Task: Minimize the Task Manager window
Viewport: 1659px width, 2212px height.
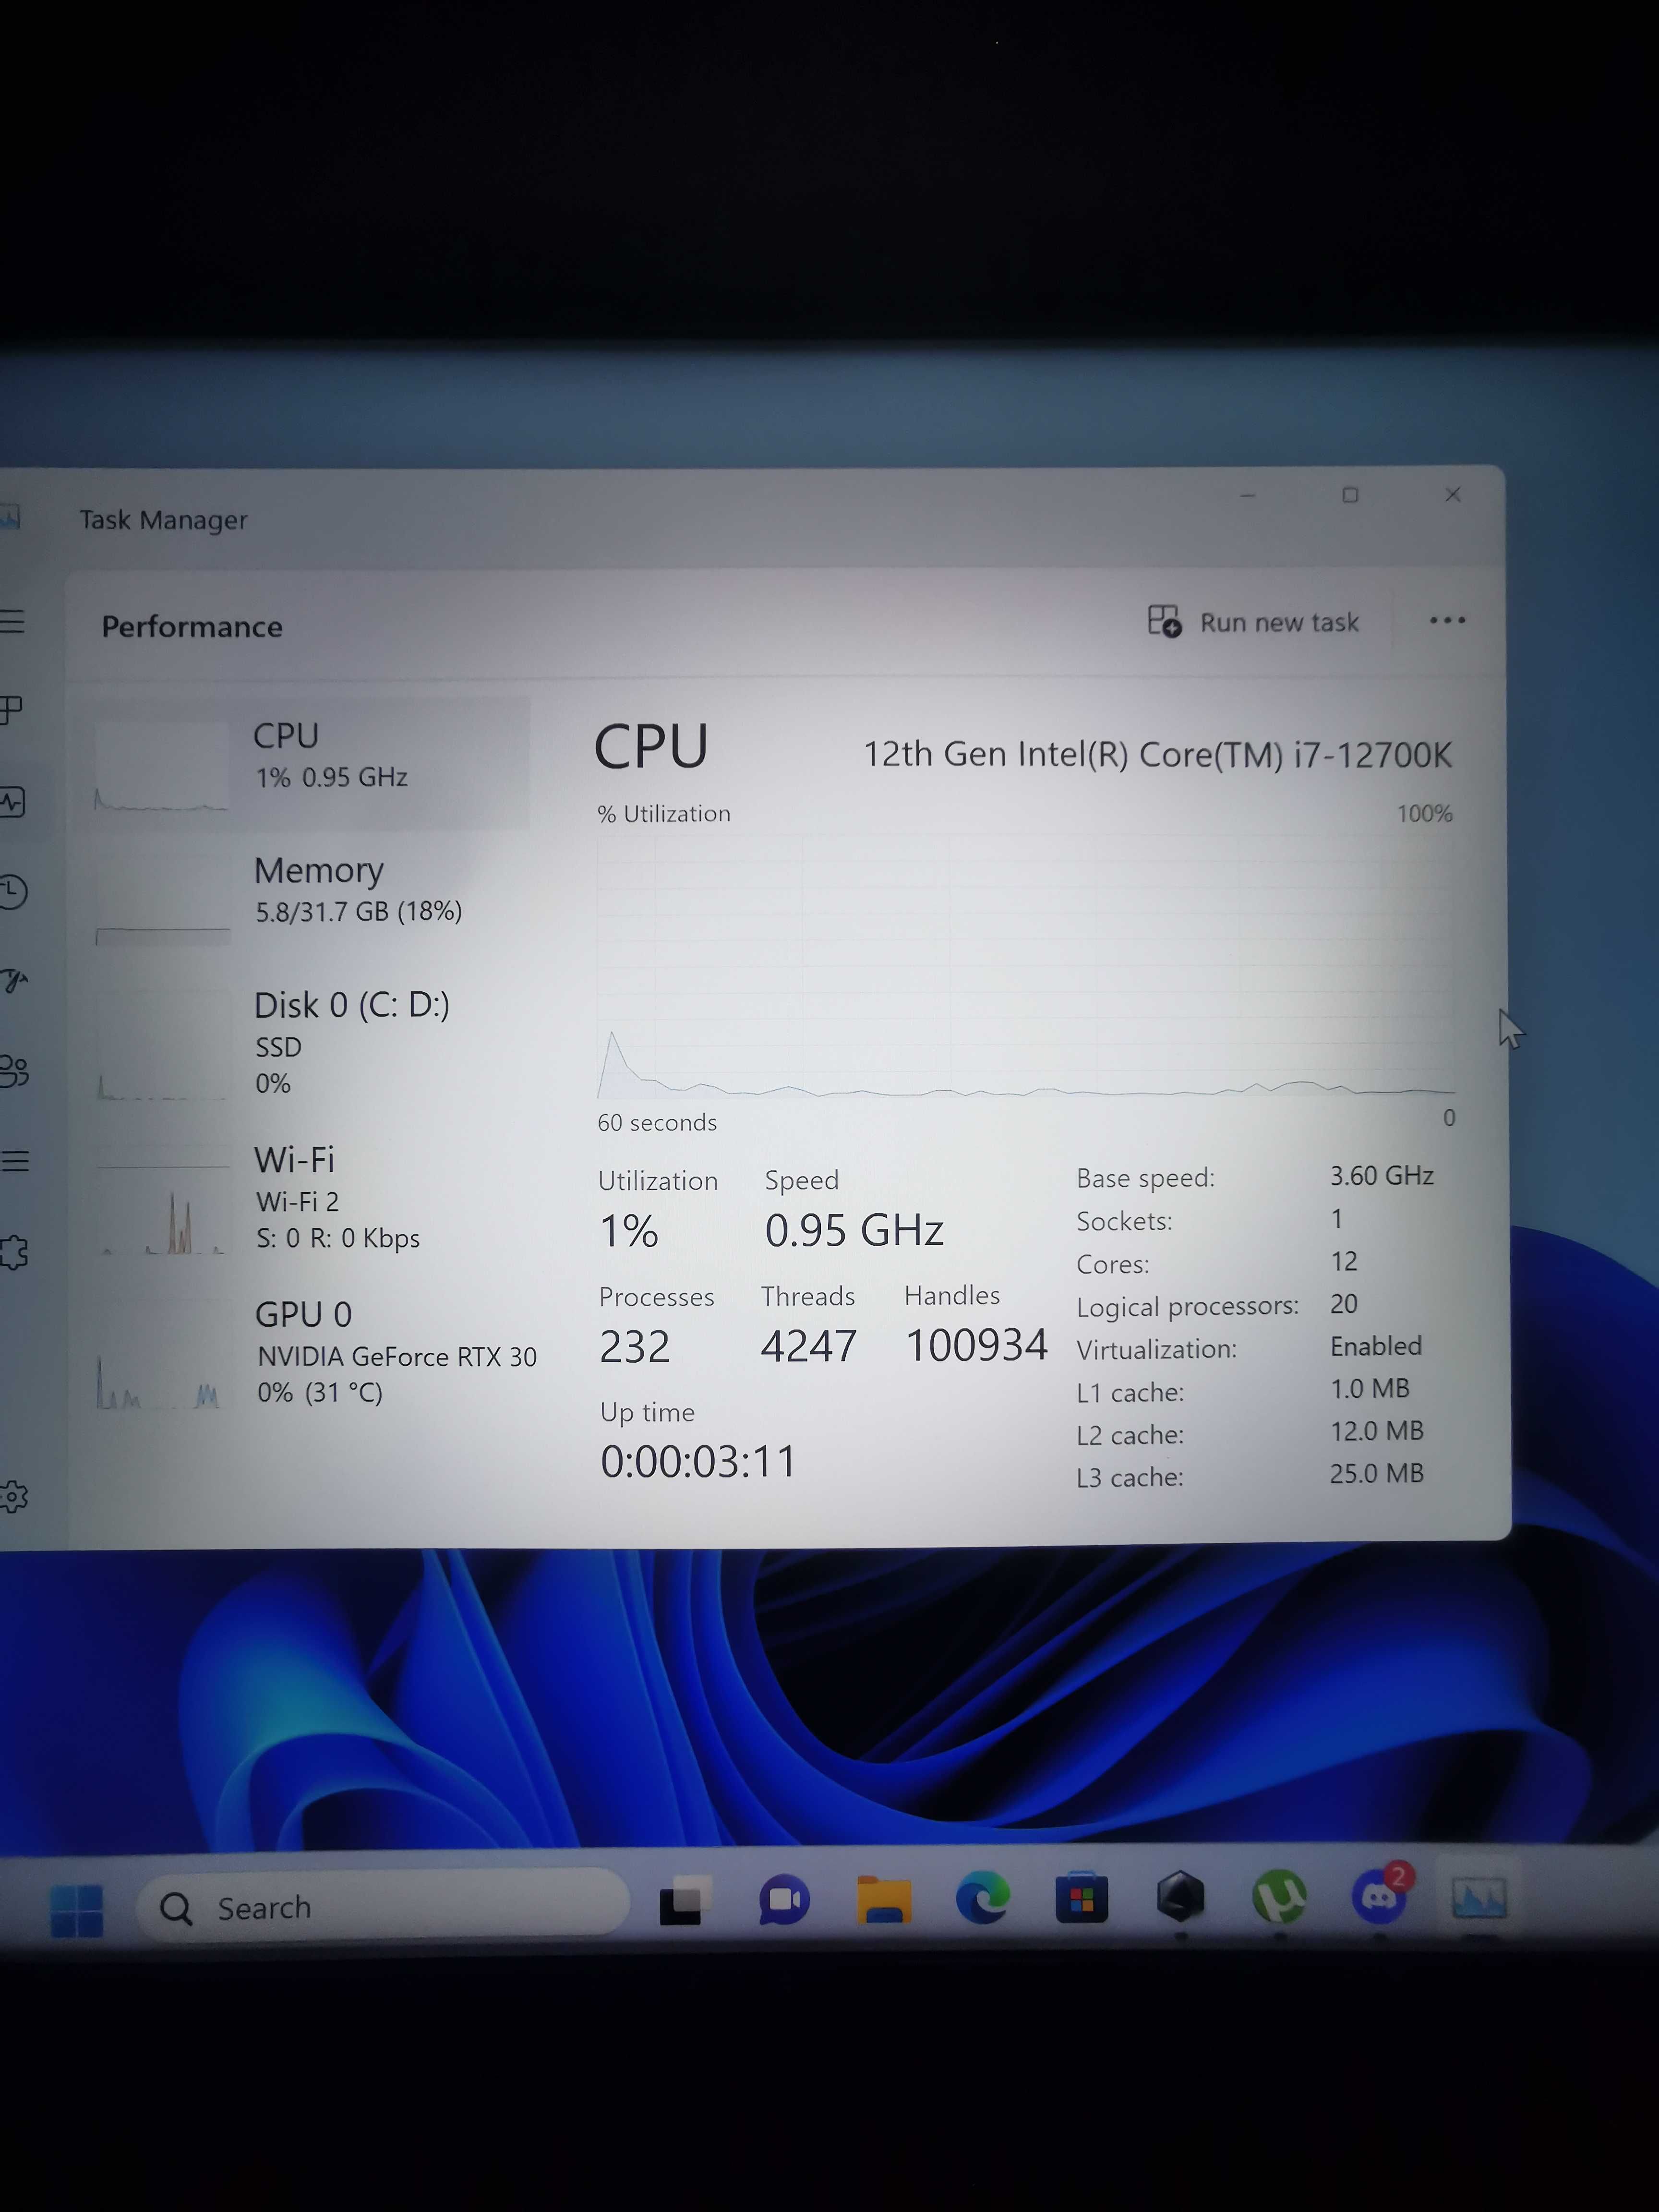Action: click(1247, 495)
